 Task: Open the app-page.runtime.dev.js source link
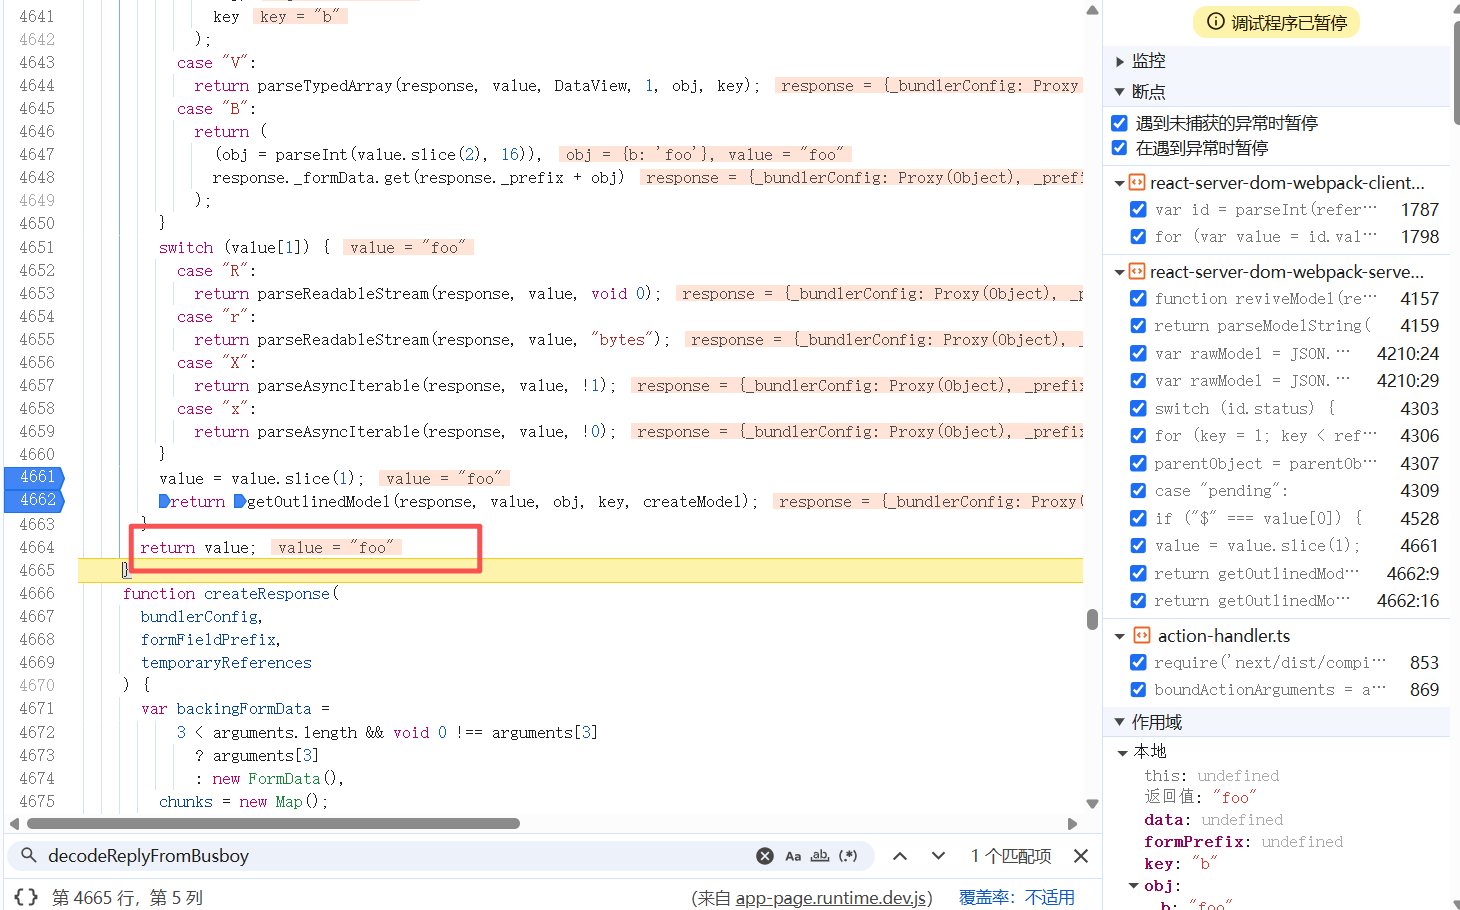(x=832, y=898)
